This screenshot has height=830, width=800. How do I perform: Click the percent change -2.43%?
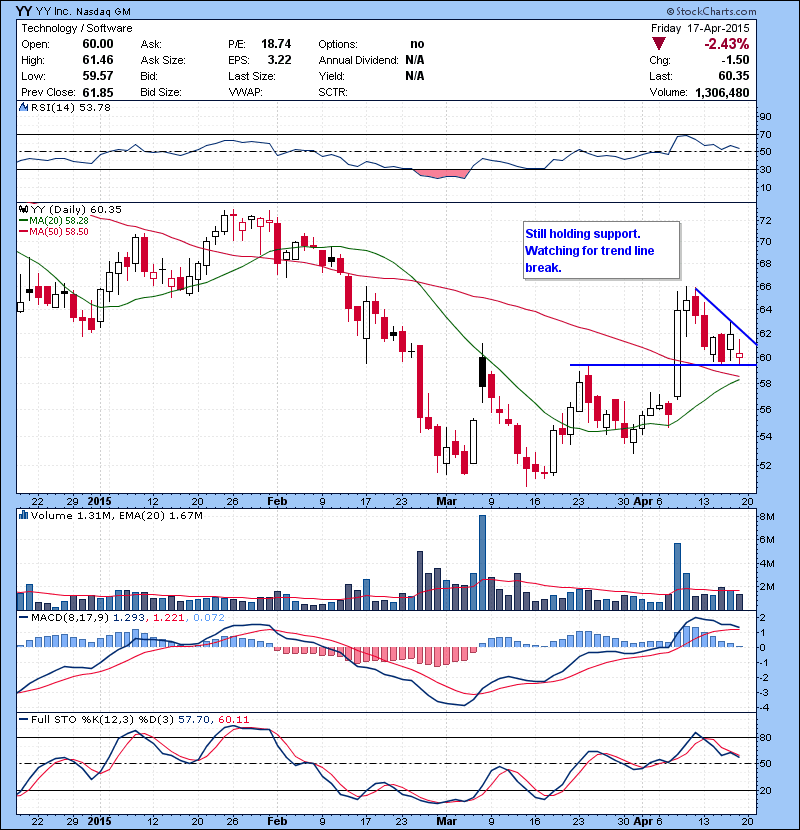726,43
